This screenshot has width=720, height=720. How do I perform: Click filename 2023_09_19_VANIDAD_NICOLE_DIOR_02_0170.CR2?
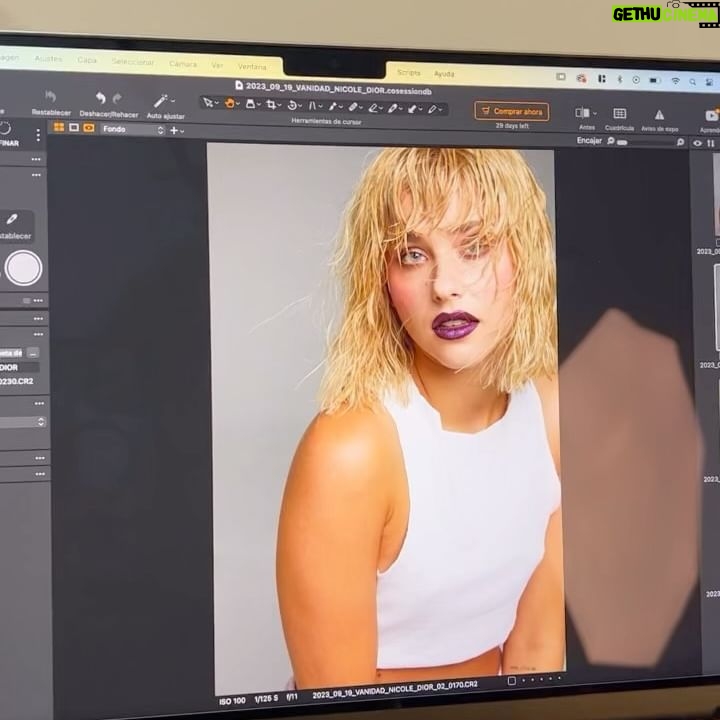(395, 690)
